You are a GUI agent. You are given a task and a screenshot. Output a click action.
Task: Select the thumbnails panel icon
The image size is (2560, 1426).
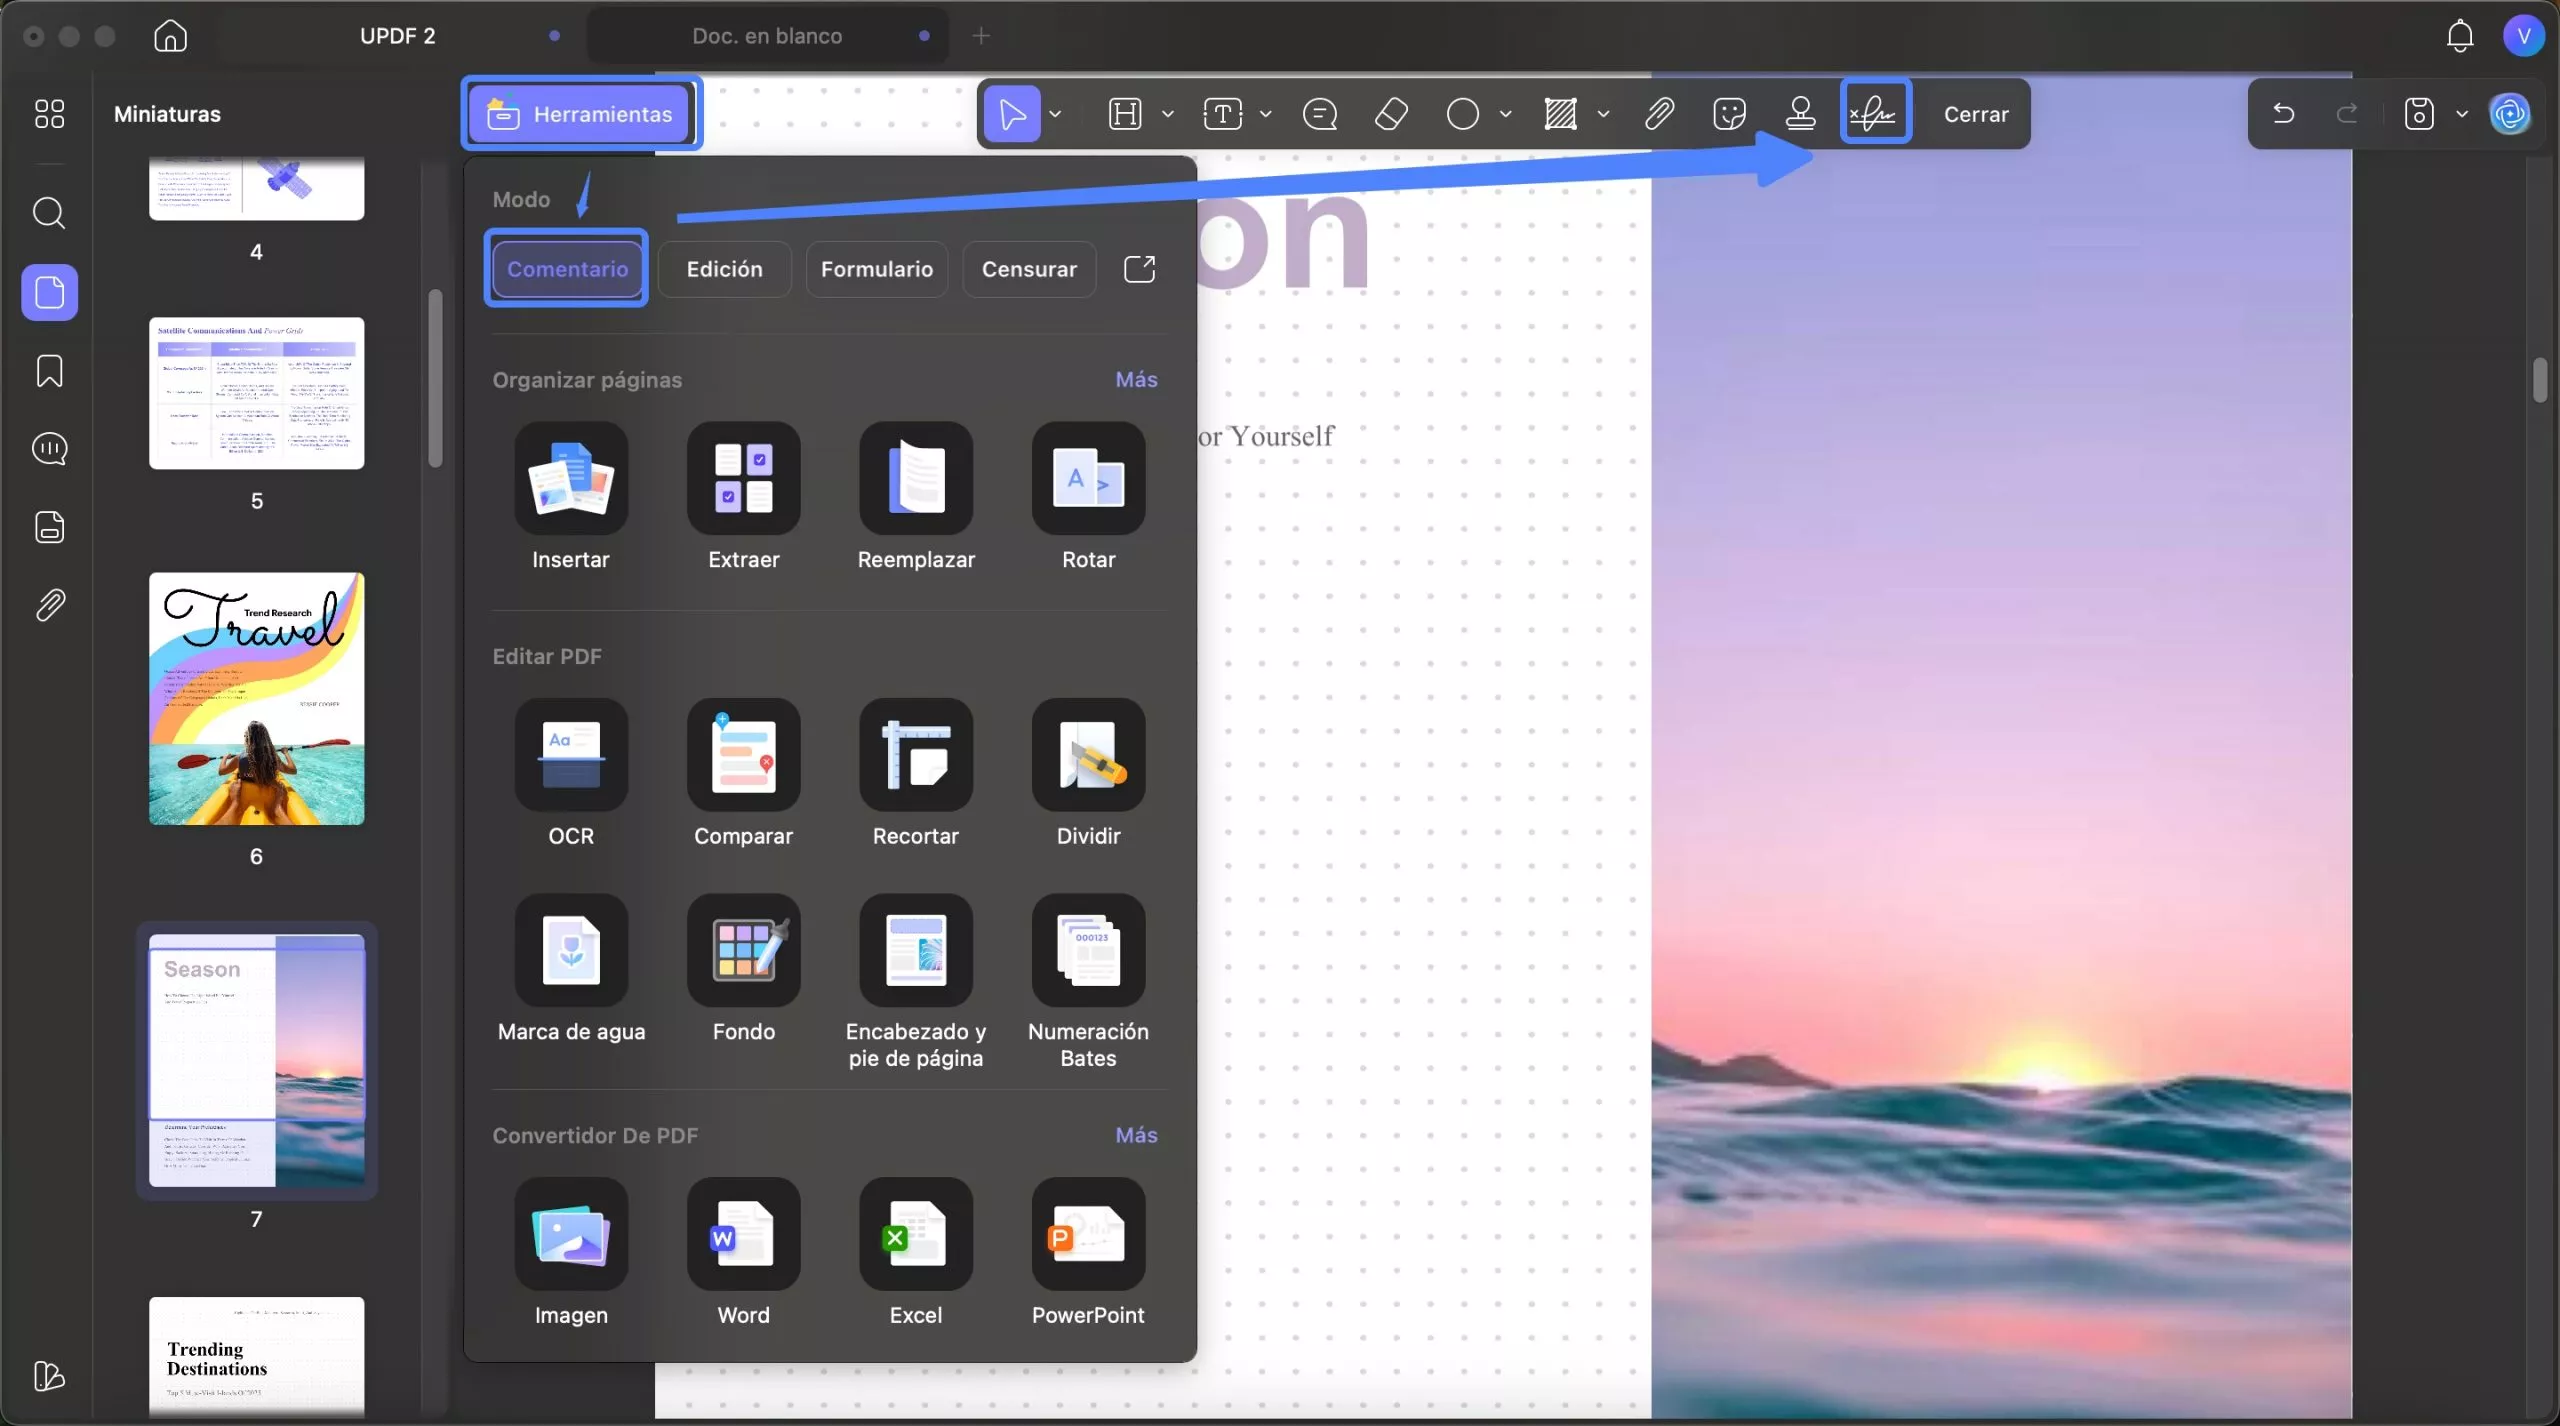point(50,292)
